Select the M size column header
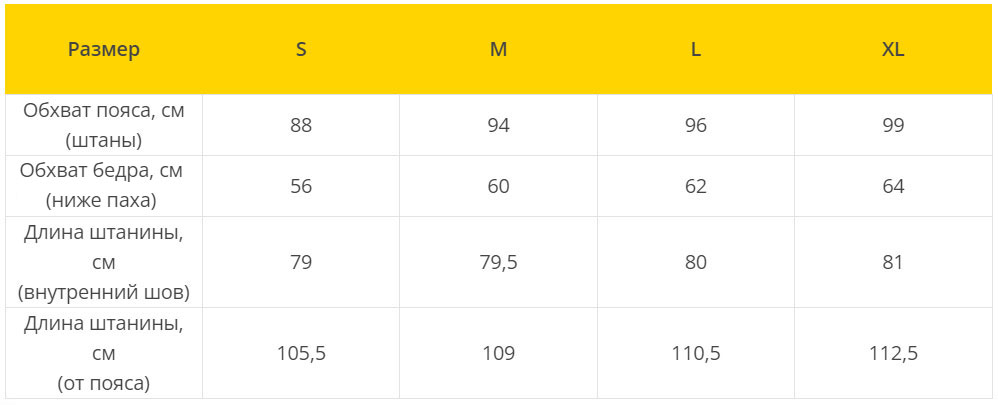This screenshot has width=998, height=405. [498, 50]
